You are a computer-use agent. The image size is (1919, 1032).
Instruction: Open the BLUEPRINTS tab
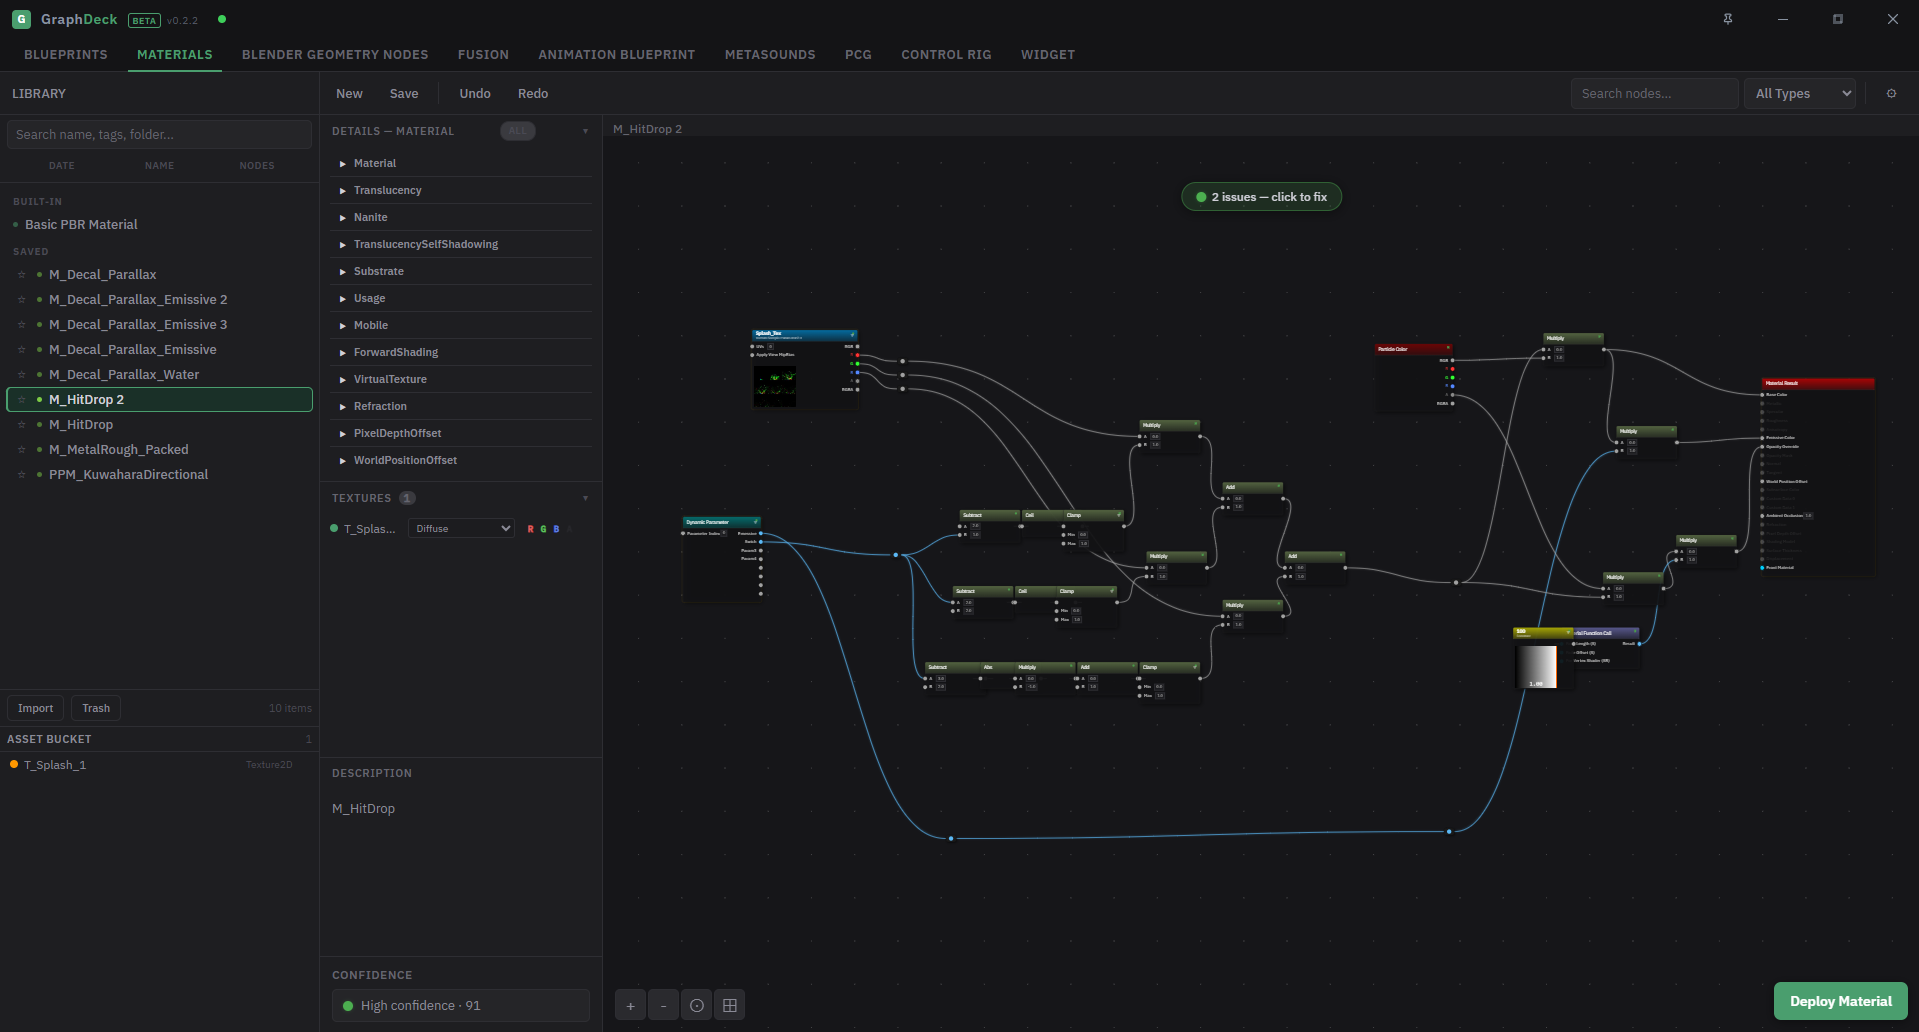pyautogui.click(x=65, y=55)
